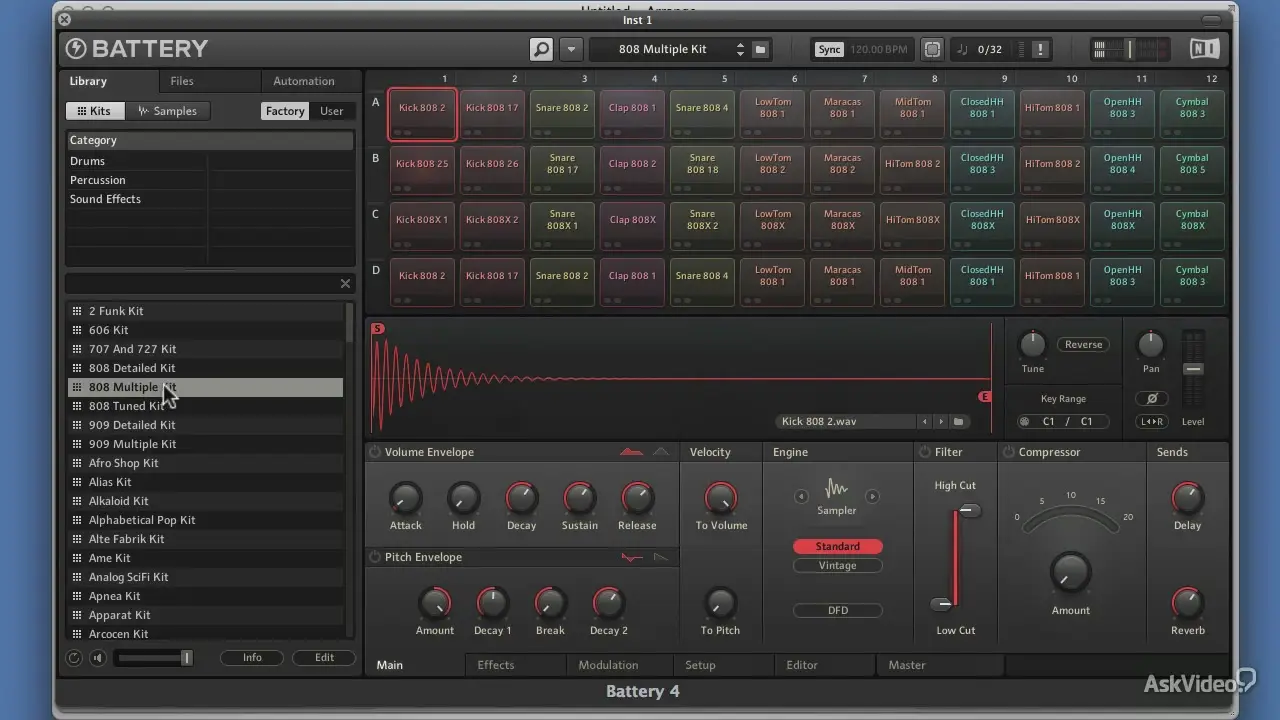Click the NI logo icon
The image size is (1280, 720).
[x=1204, y=49]
